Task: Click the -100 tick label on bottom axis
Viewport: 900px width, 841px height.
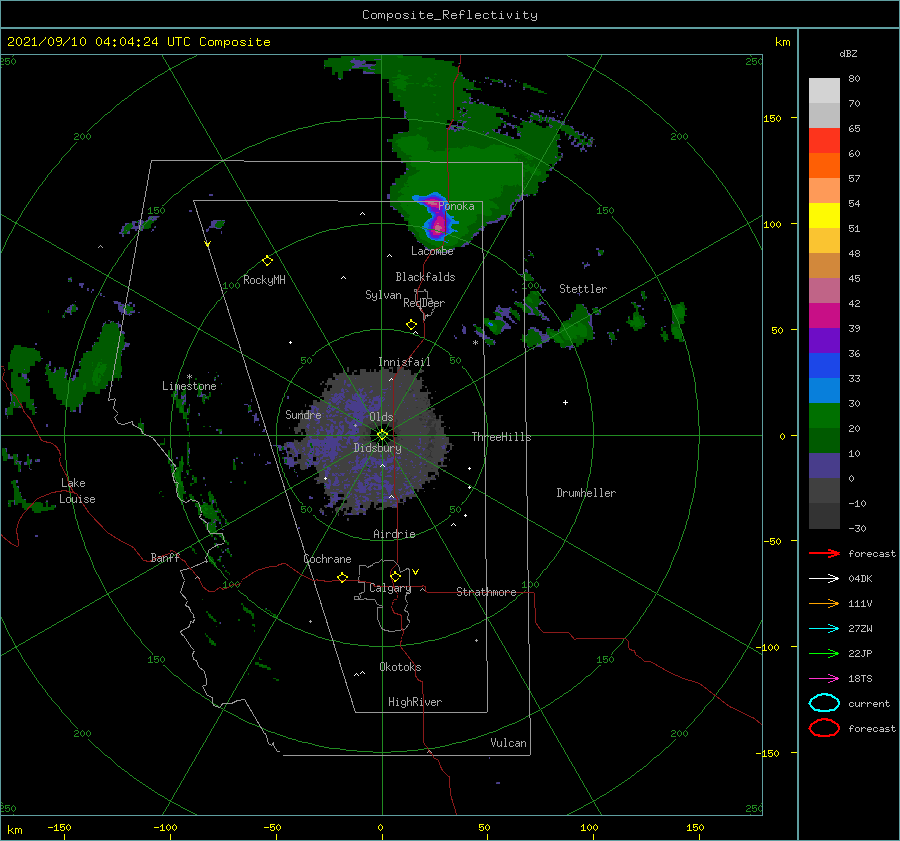Action: click(x=165, y=828)
